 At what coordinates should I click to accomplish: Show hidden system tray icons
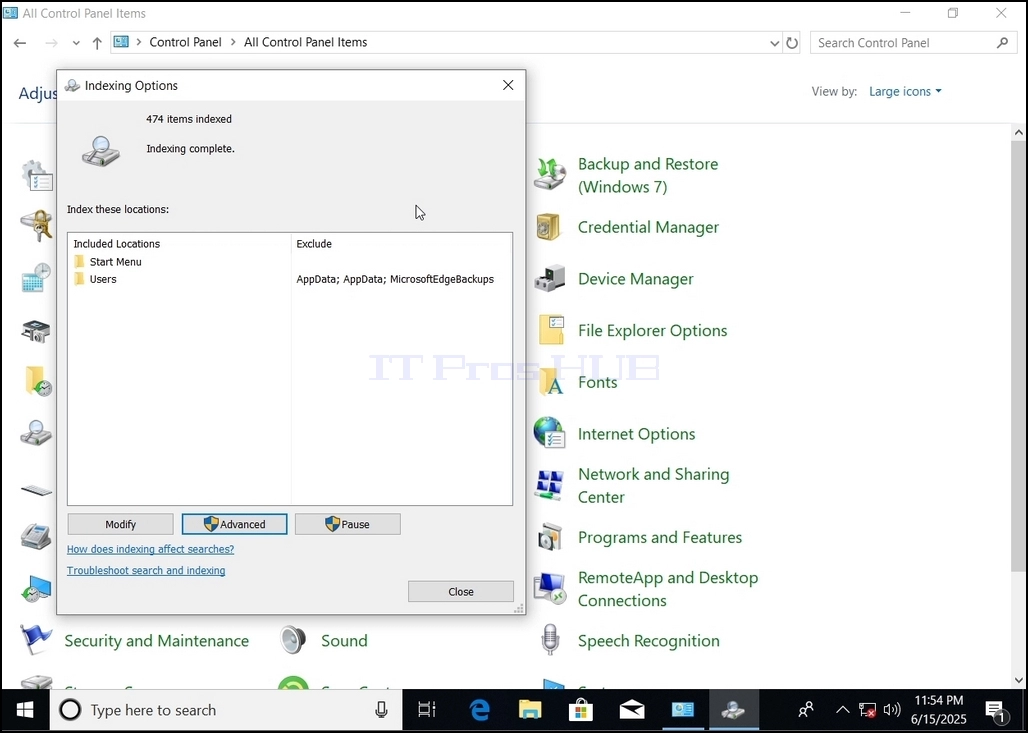842,710
